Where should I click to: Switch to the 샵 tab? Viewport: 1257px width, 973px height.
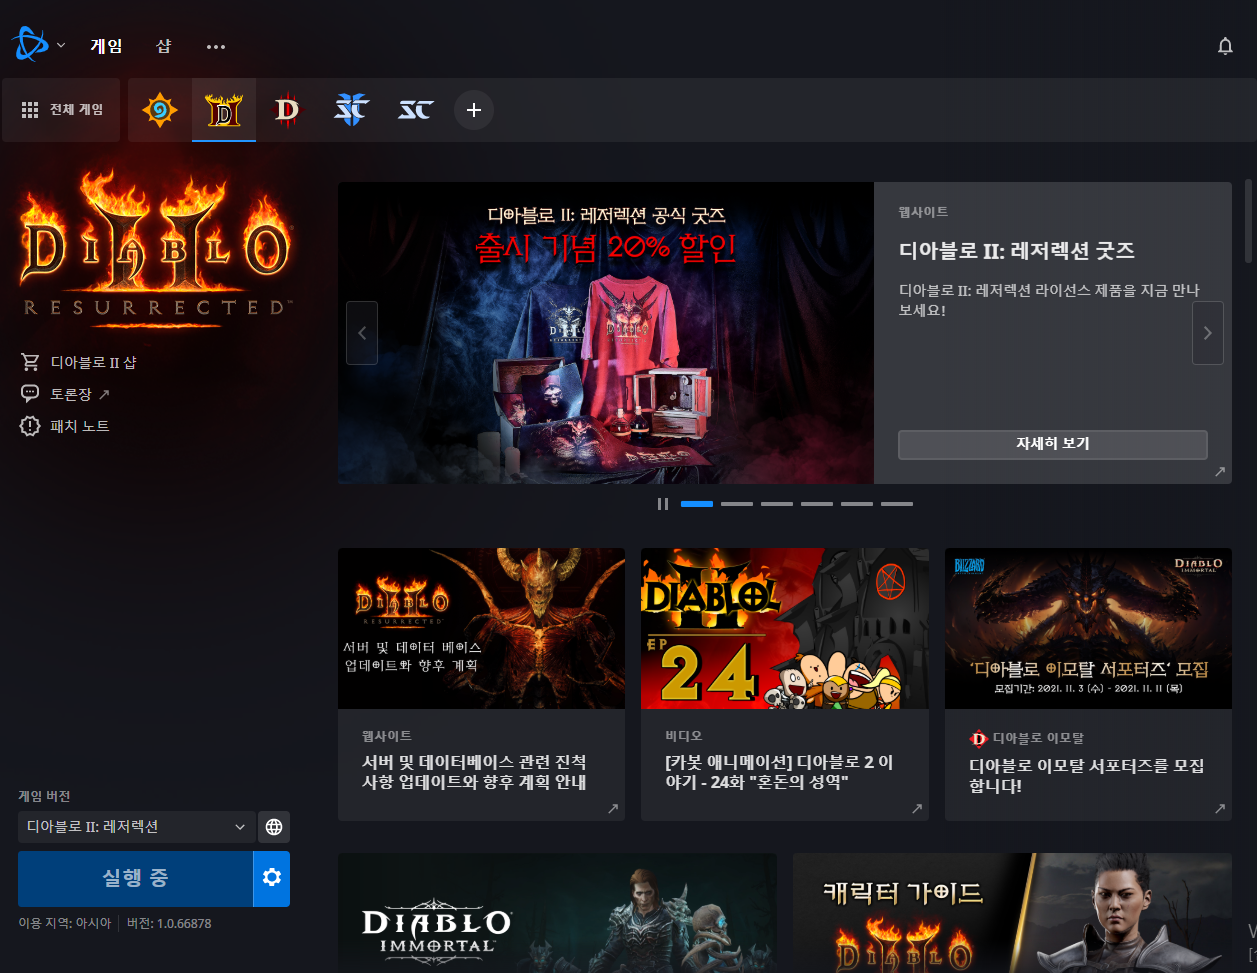tap(164, 46)
